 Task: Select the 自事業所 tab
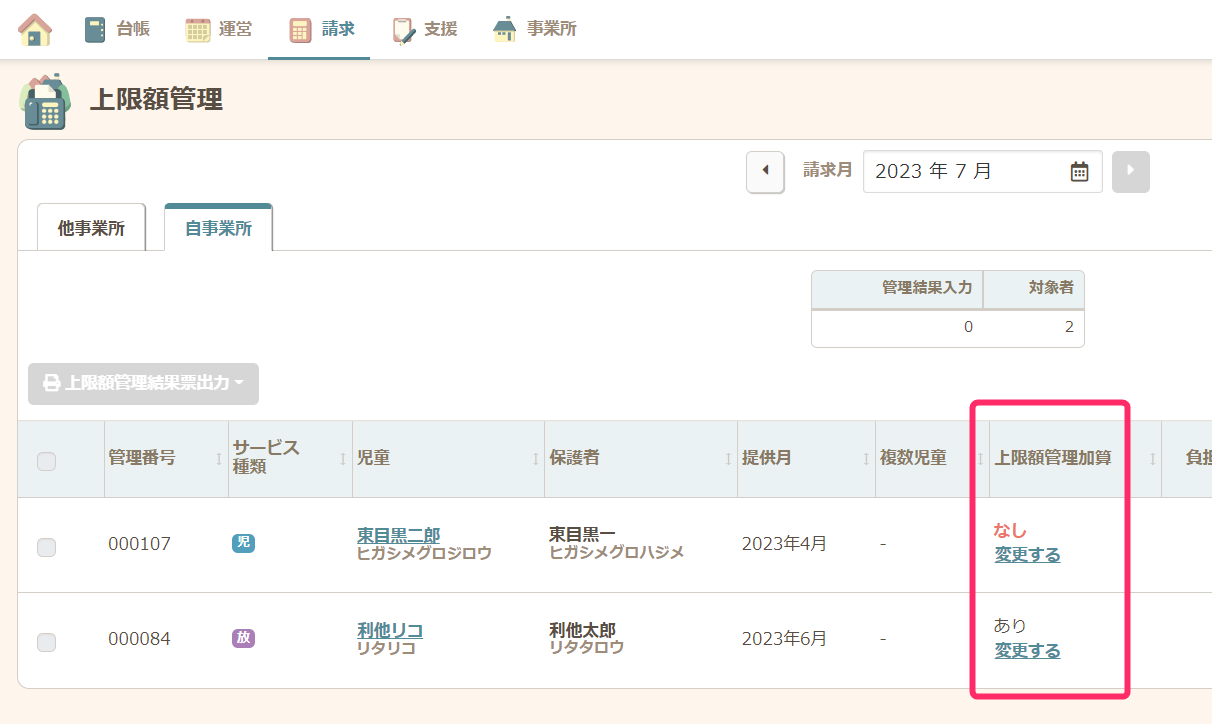[218, 228]
